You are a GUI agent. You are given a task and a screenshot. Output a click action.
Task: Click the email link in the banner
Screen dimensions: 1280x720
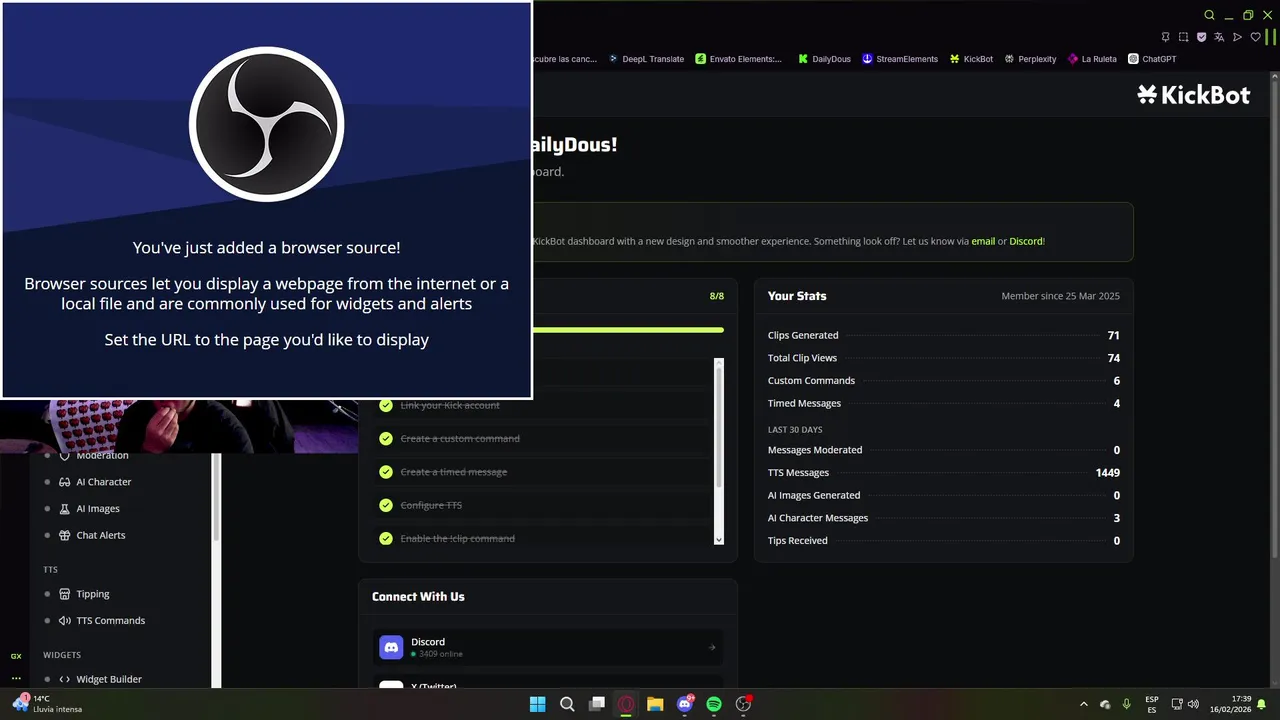983,241
